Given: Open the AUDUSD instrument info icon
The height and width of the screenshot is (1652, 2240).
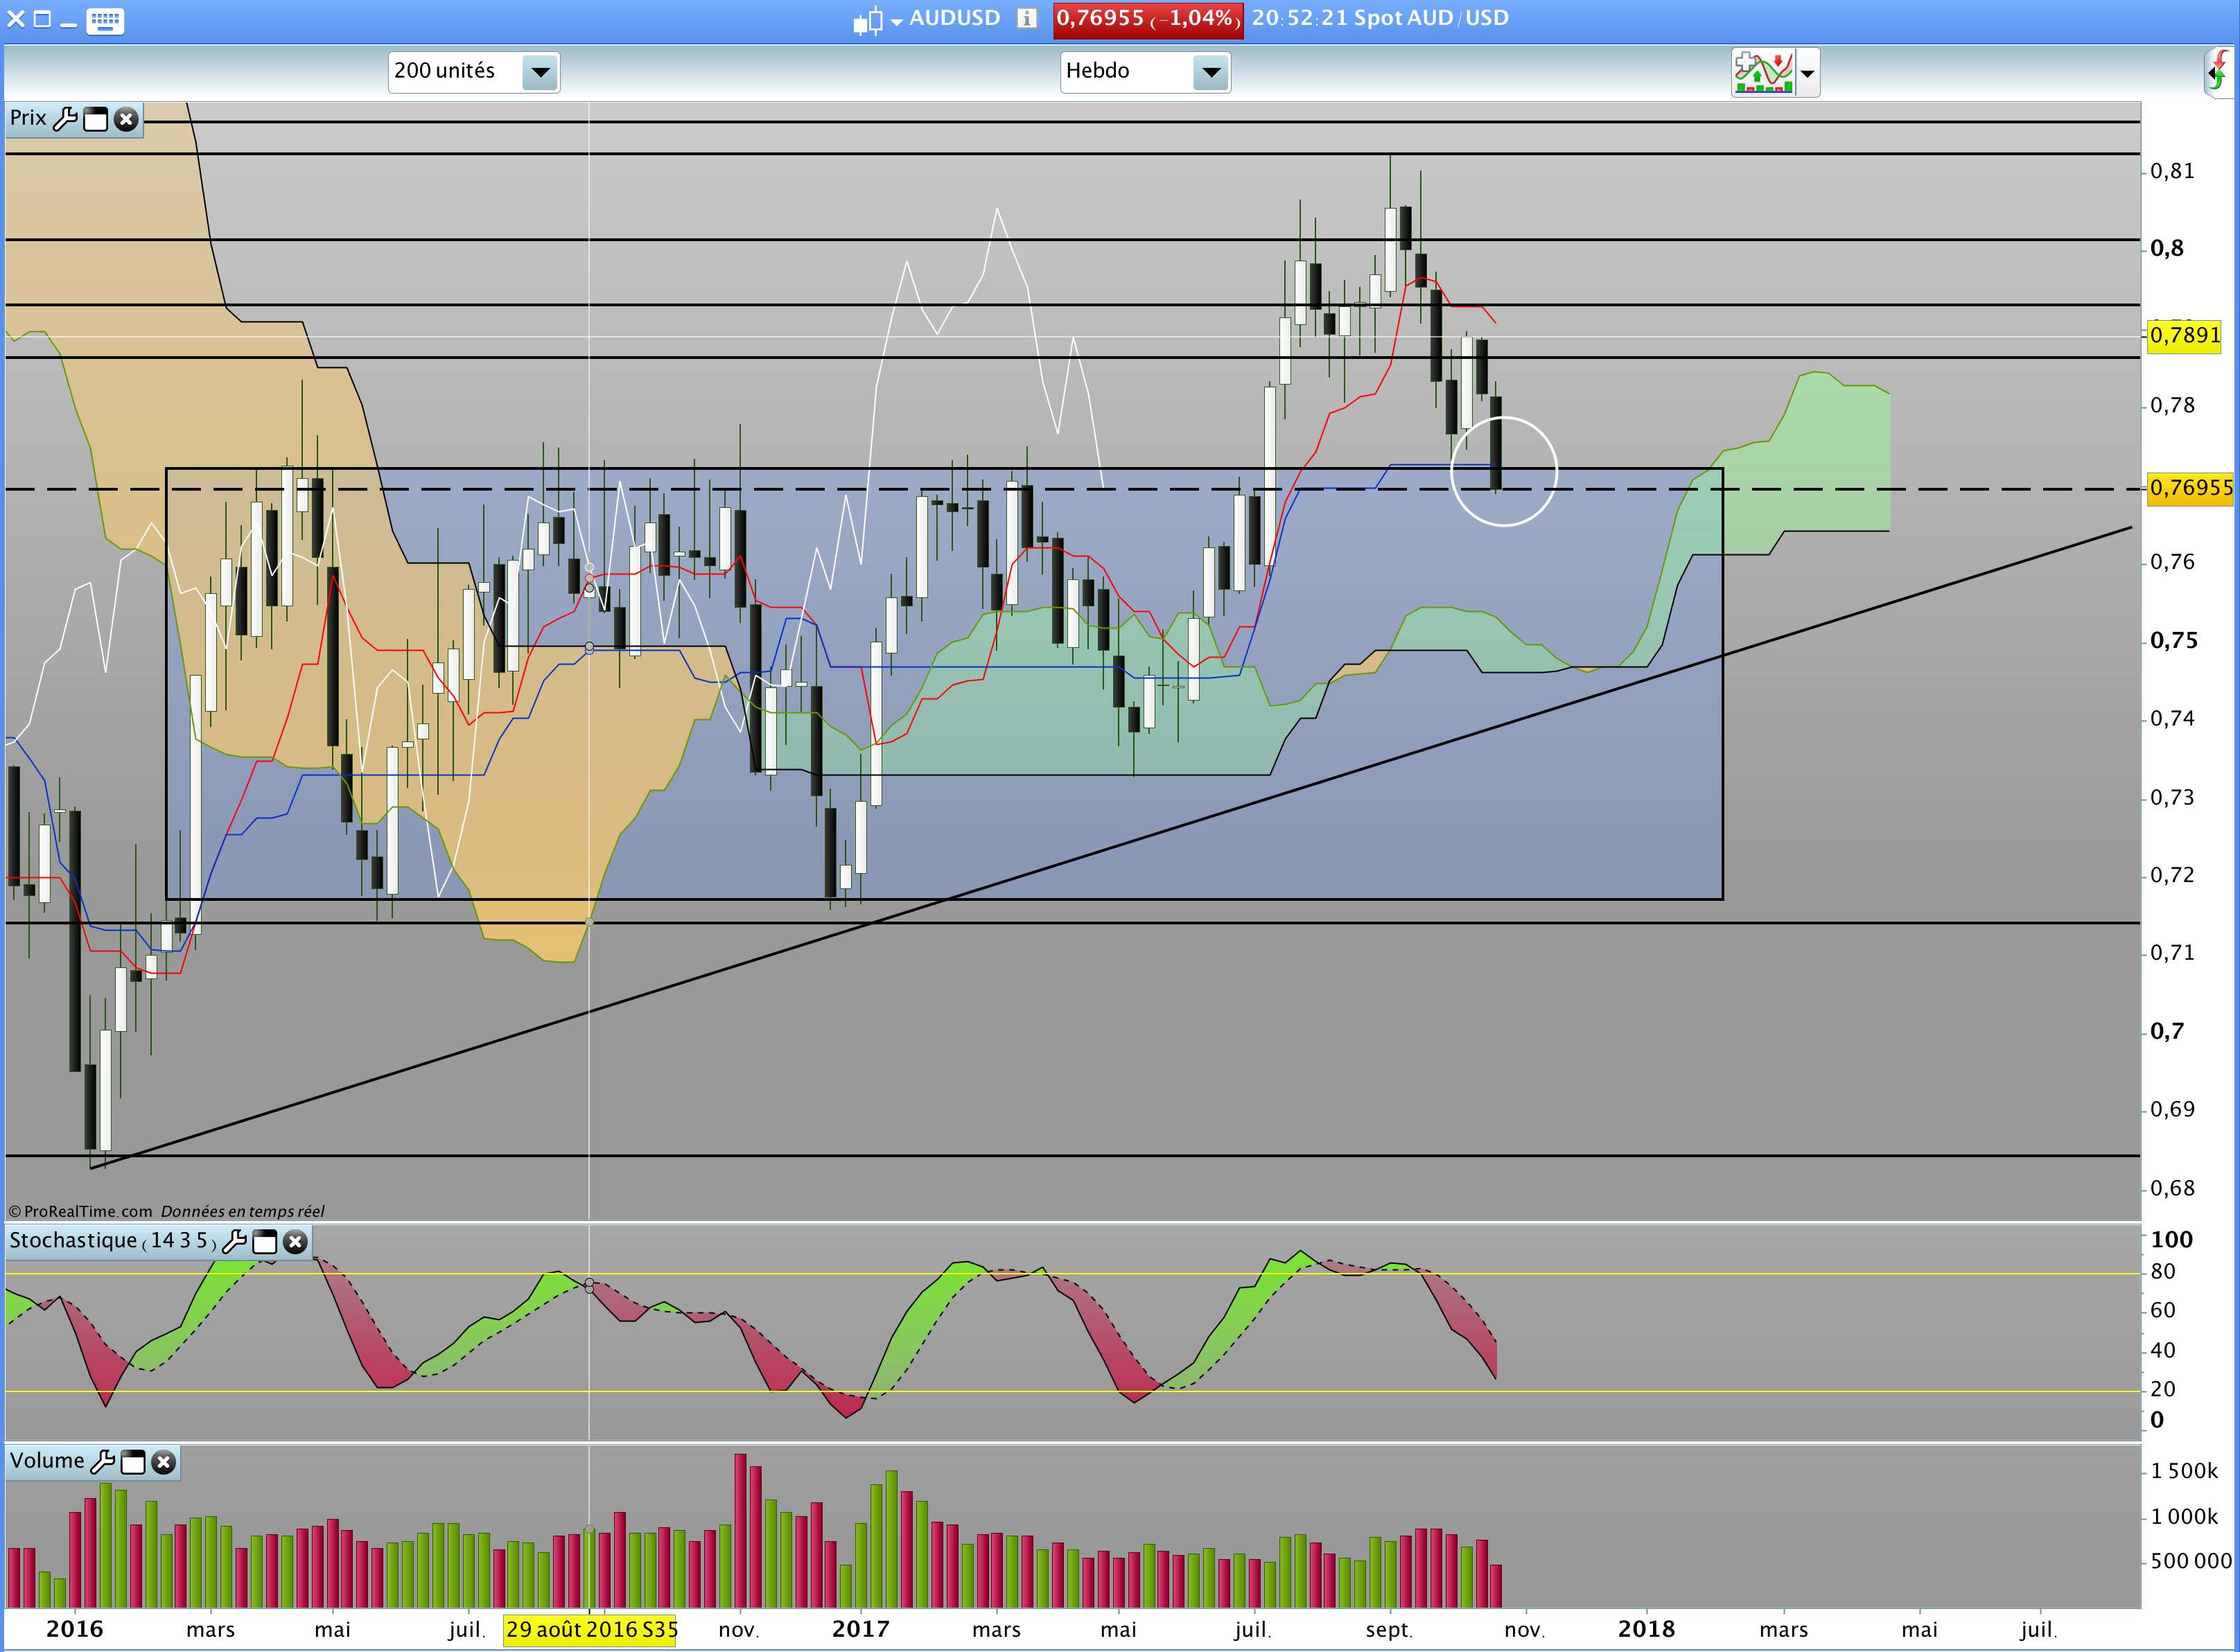Looking at the screenshot, I should 1026,18.
